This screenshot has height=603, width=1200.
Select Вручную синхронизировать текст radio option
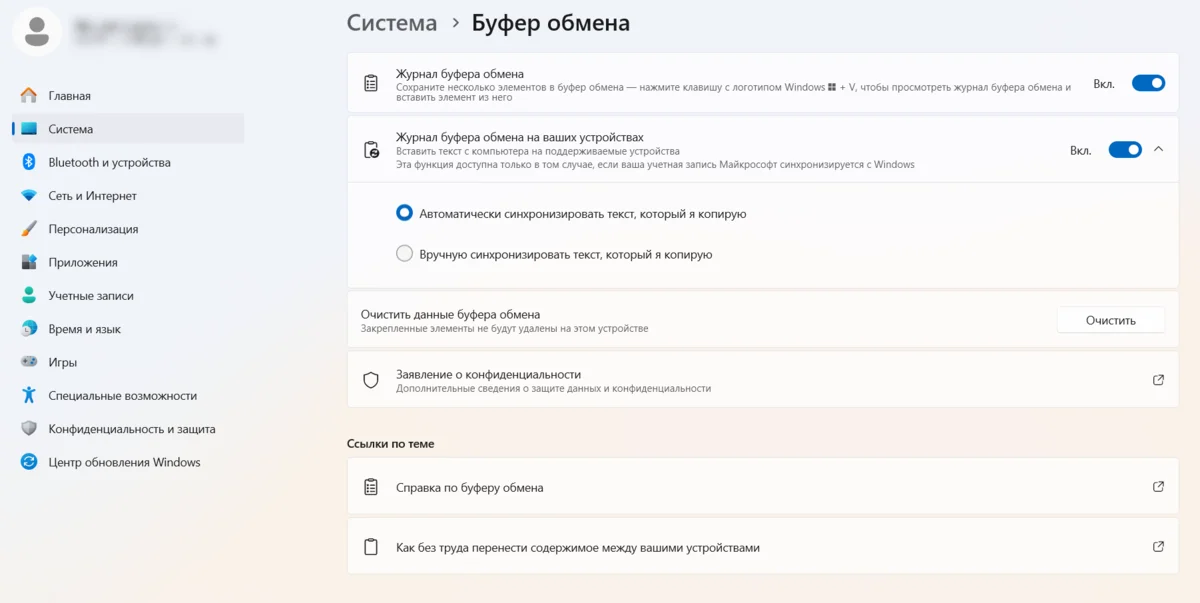coord(405,254)
